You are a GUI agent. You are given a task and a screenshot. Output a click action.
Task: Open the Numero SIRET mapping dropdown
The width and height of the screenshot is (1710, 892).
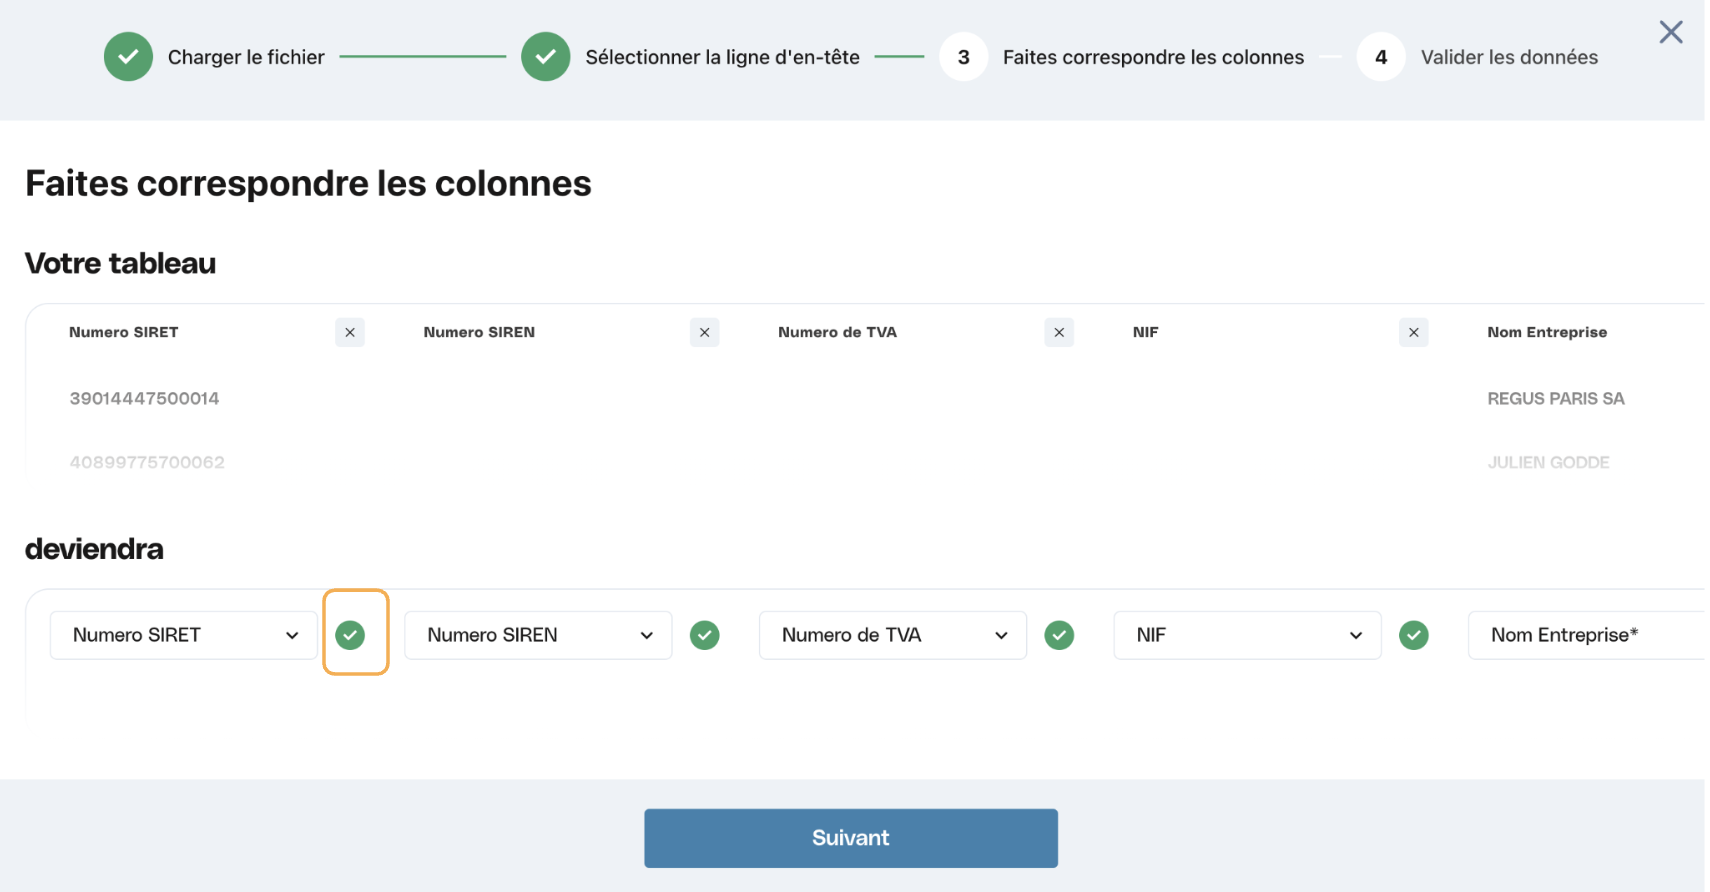click(x=184, y=635)
